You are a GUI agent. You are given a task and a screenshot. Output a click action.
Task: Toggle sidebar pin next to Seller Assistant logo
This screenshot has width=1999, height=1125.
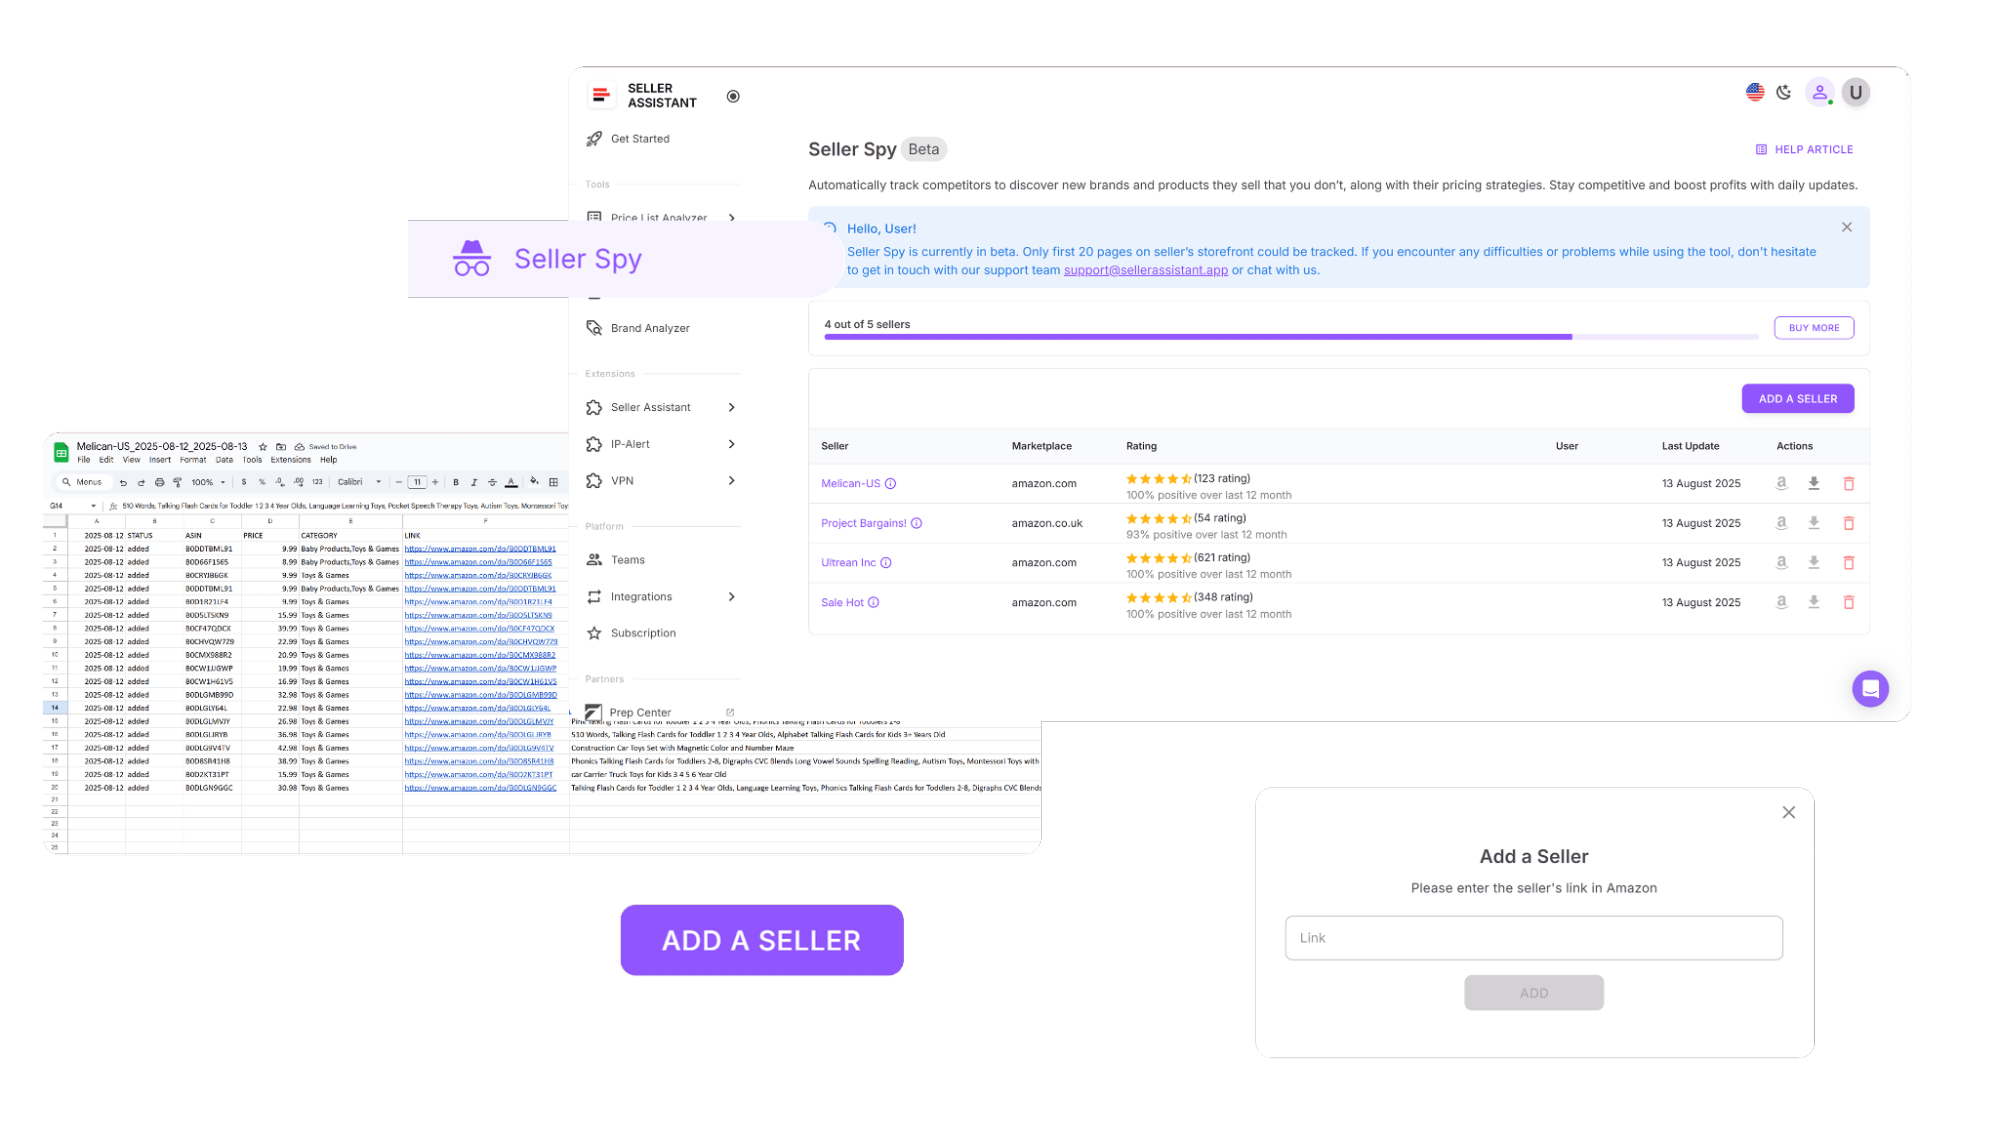733,96
